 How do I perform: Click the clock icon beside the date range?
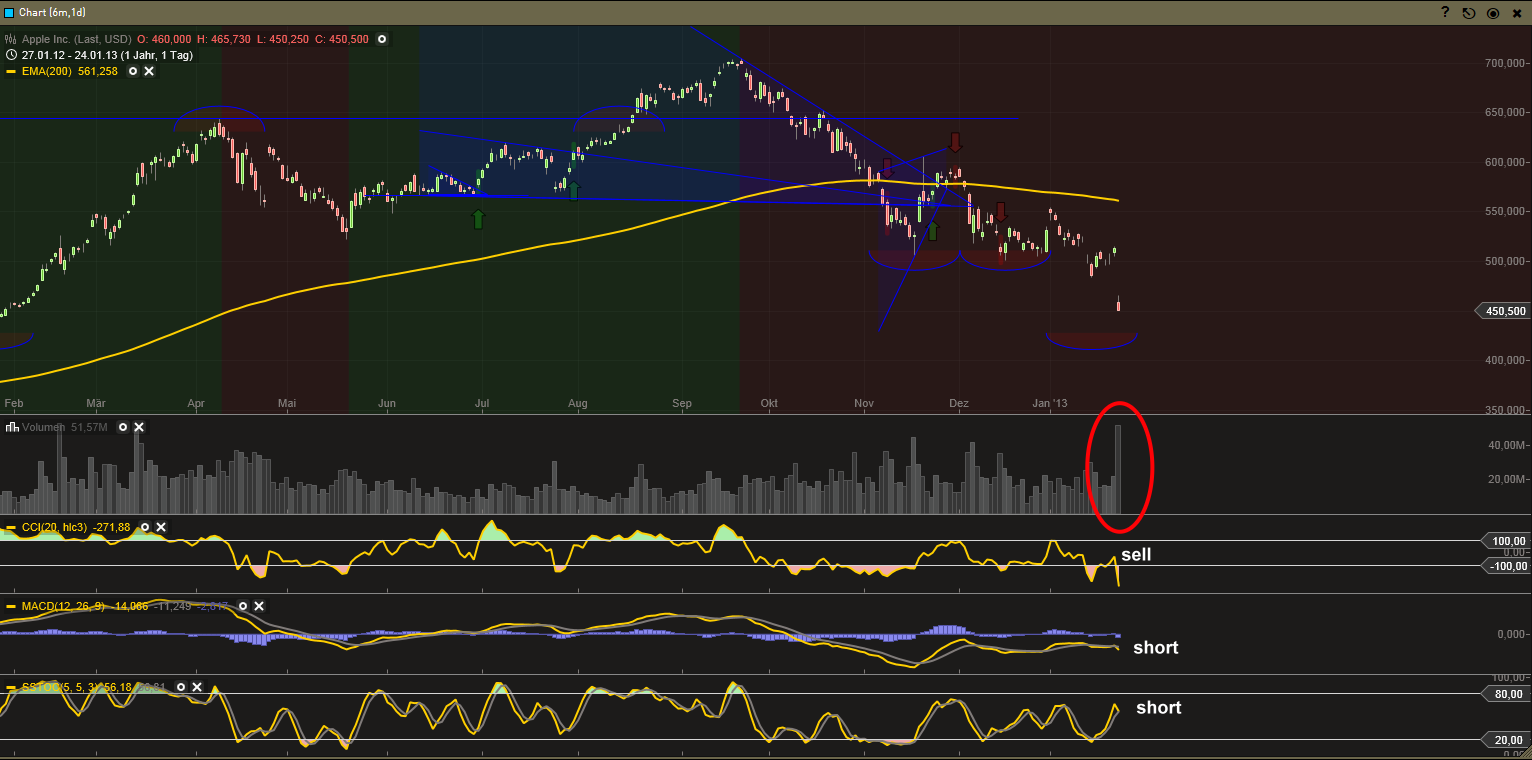pos(11,56)
